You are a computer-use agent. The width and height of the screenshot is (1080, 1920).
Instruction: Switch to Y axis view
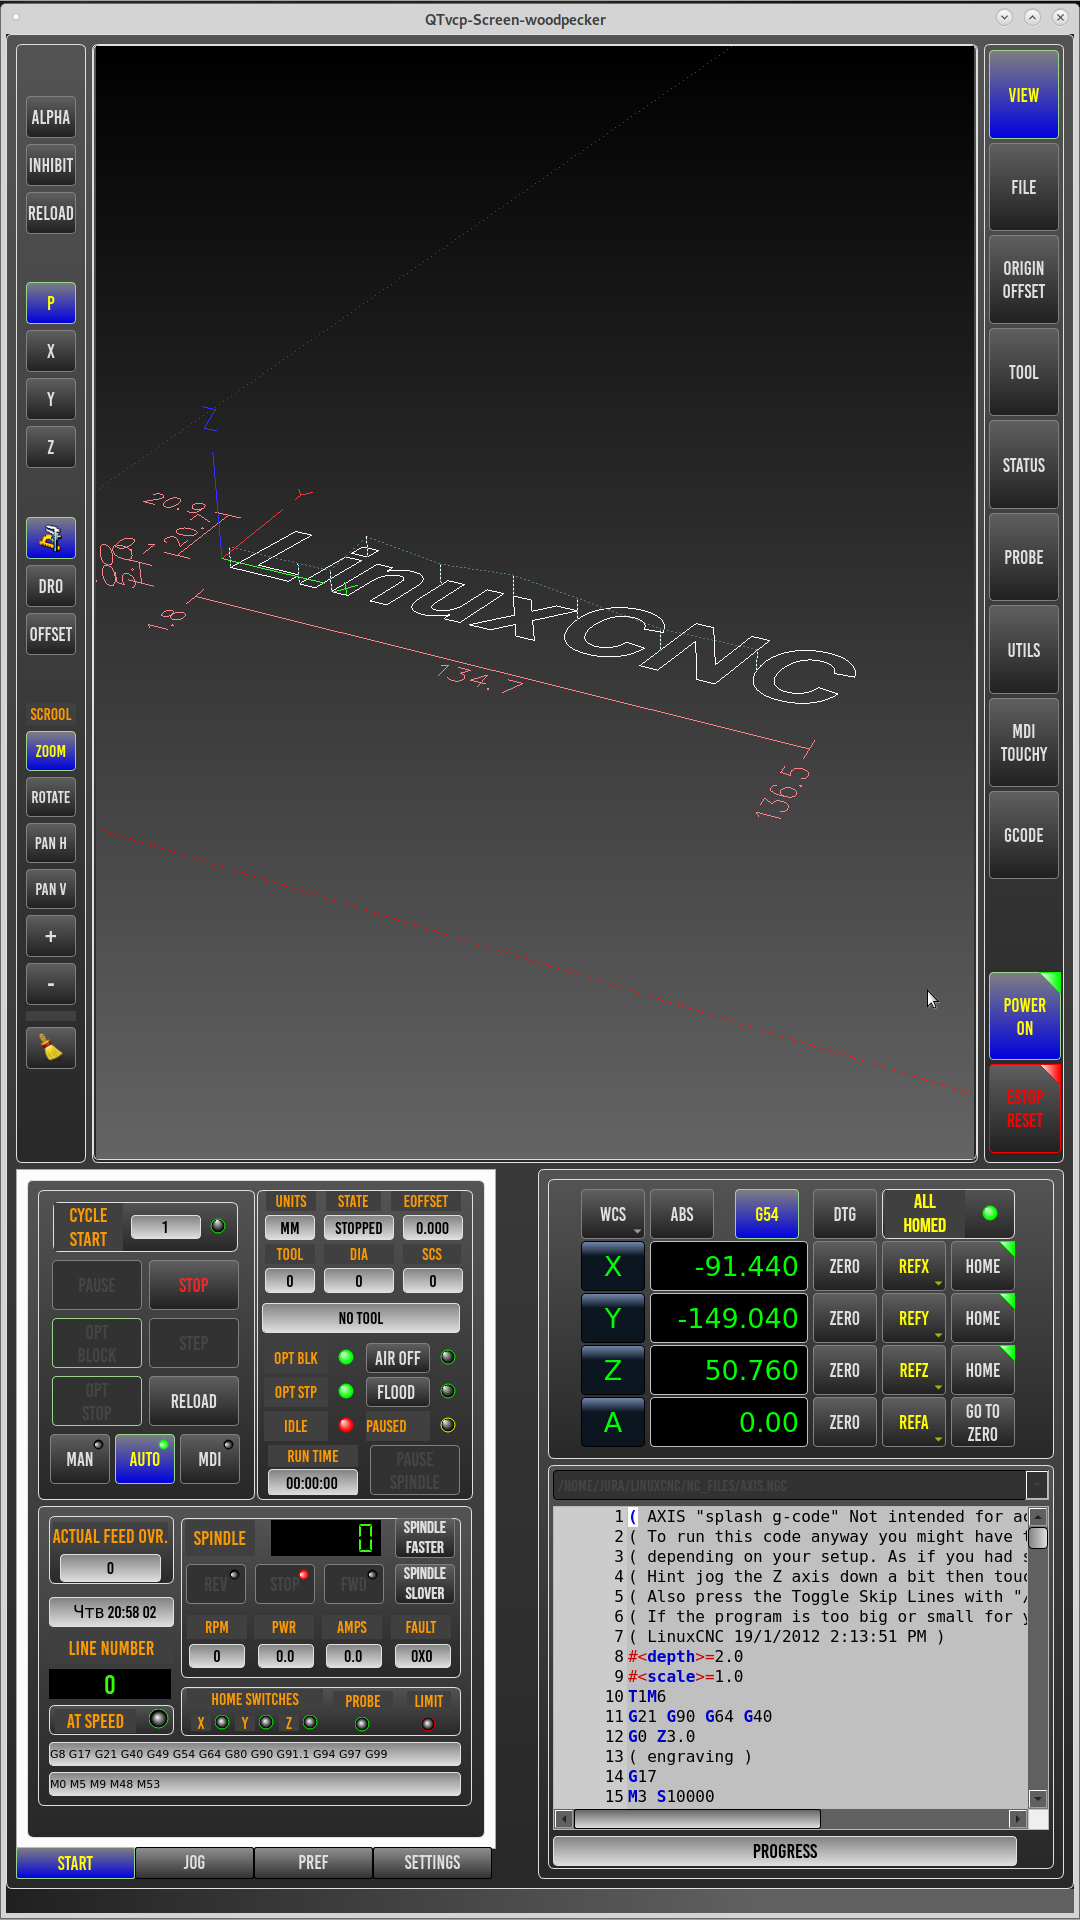(51, 399)
